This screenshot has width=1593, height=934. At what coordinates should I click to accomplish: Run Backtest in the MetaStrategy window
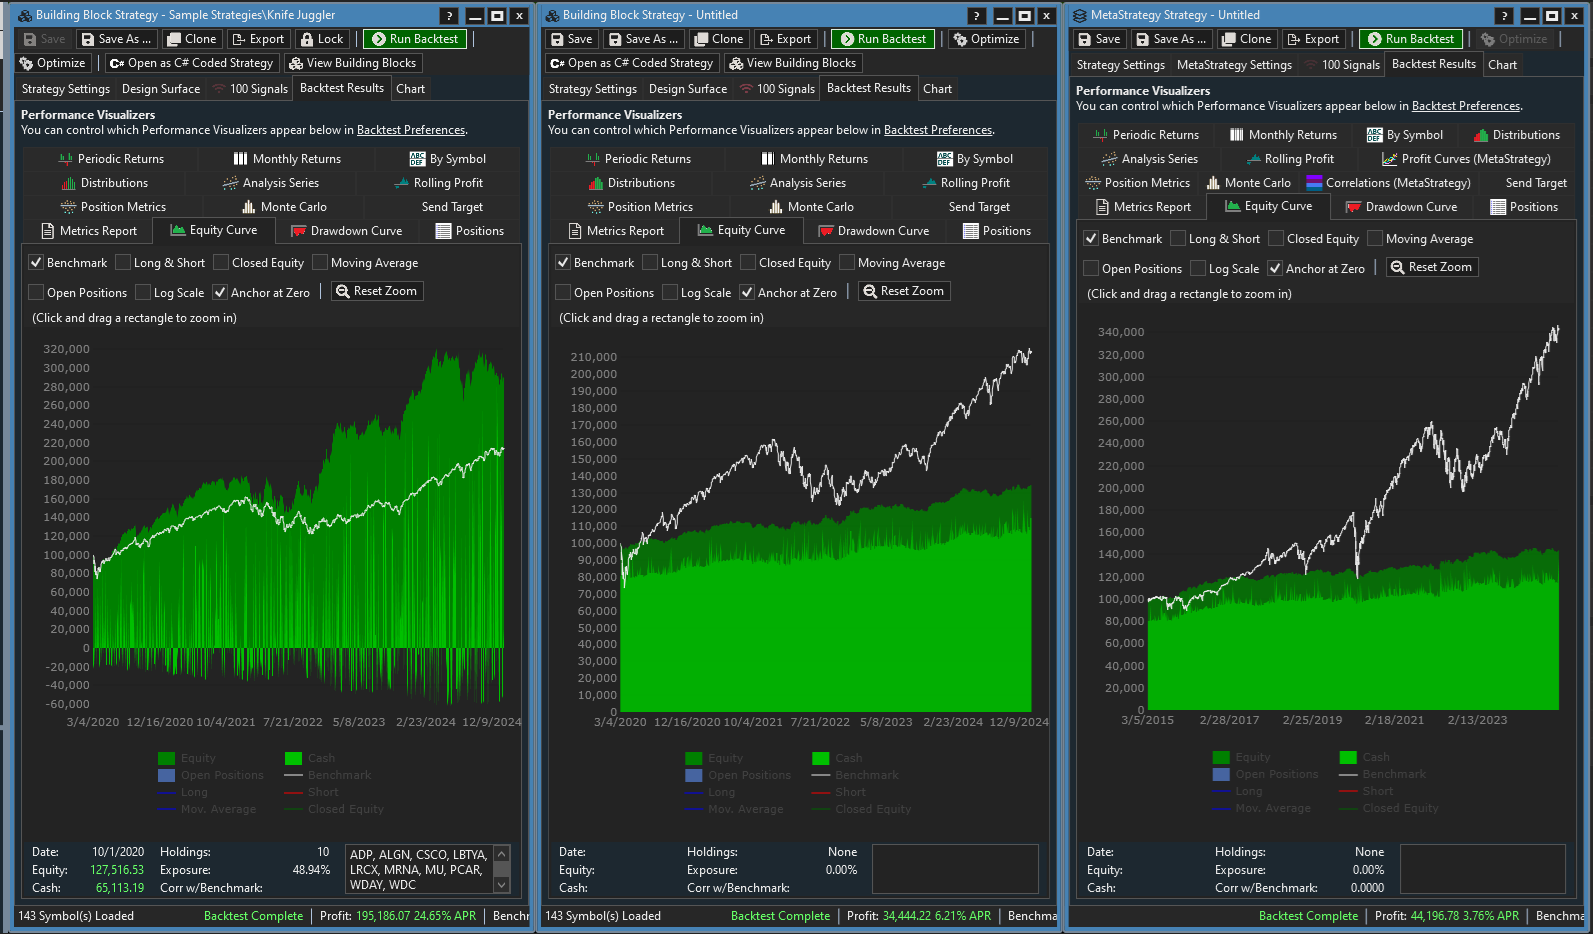(x=1410, y=39)
